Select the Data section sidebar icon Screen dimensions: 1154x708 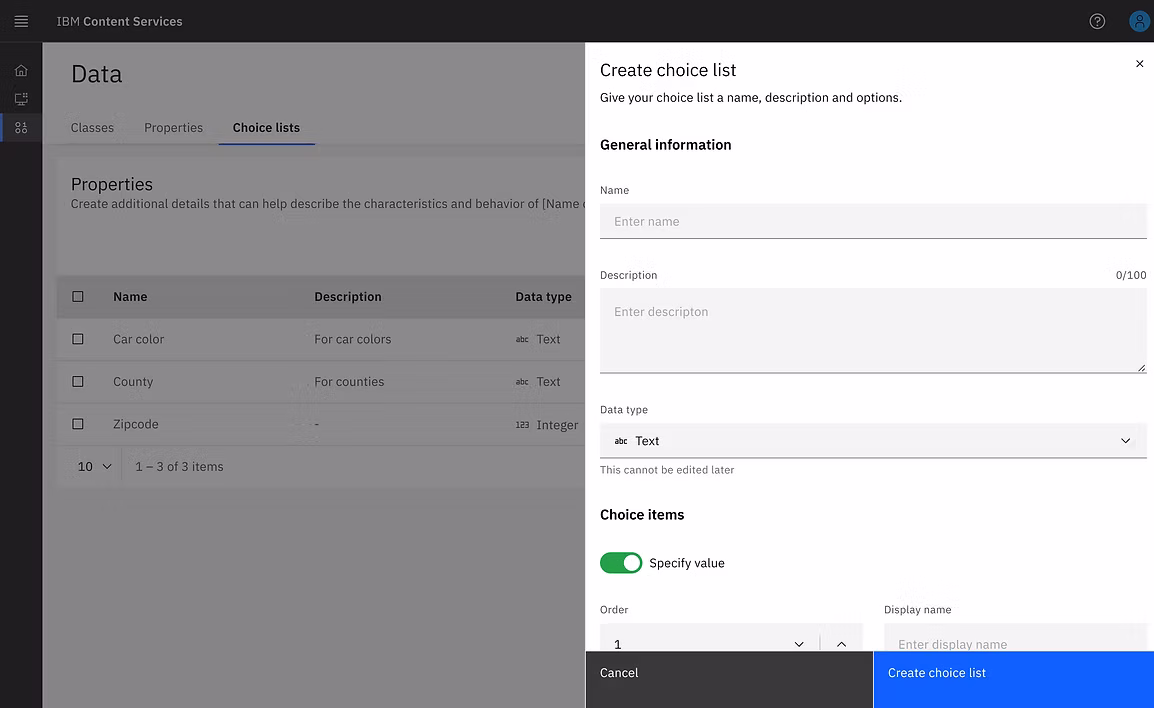[x=21, y=127]
